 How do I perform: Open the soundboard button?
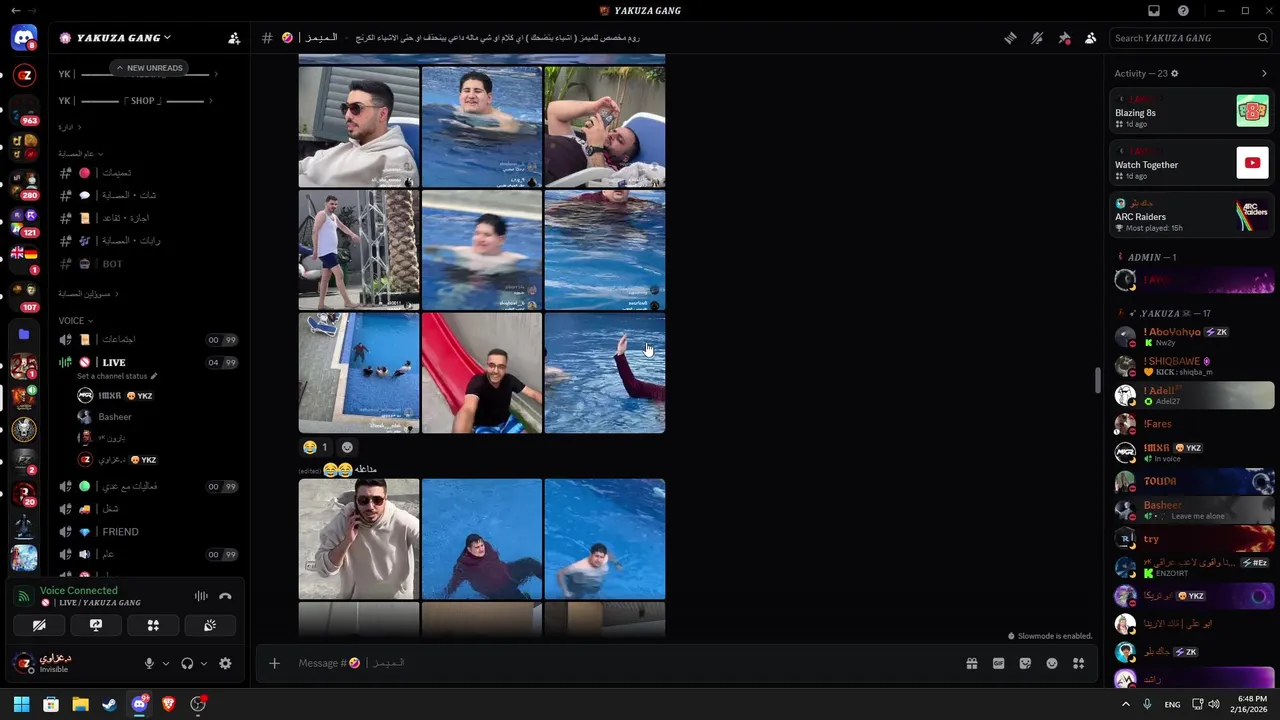(210, 625)
